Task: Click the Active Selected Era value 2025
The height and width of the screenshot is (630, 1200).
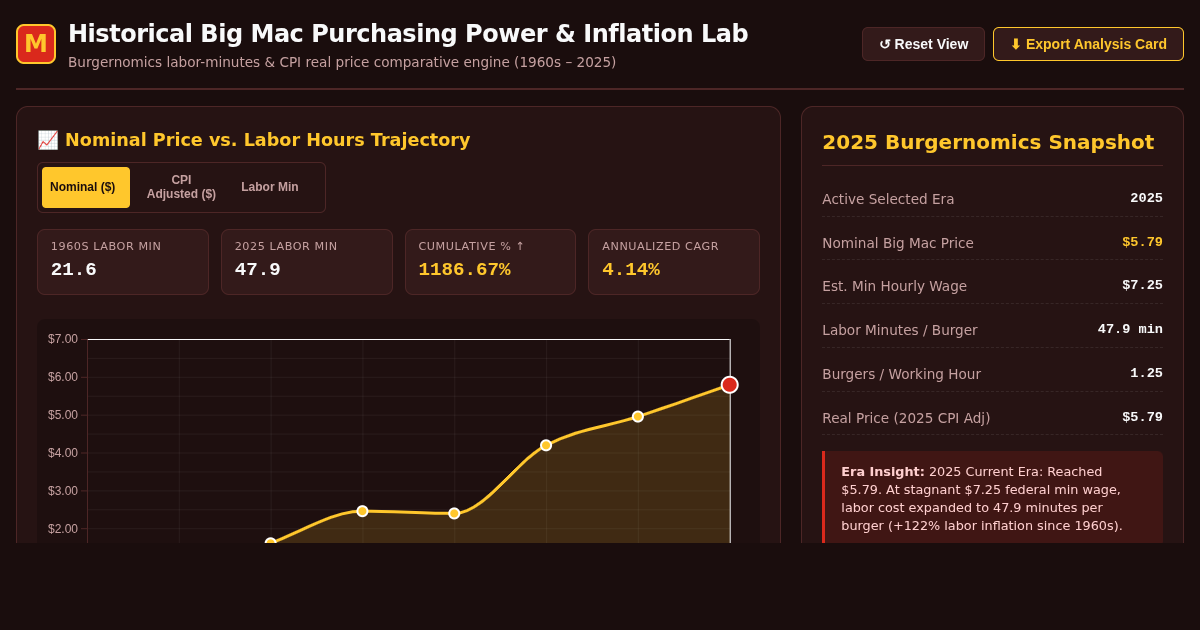Action: (x=1146, y=198)
